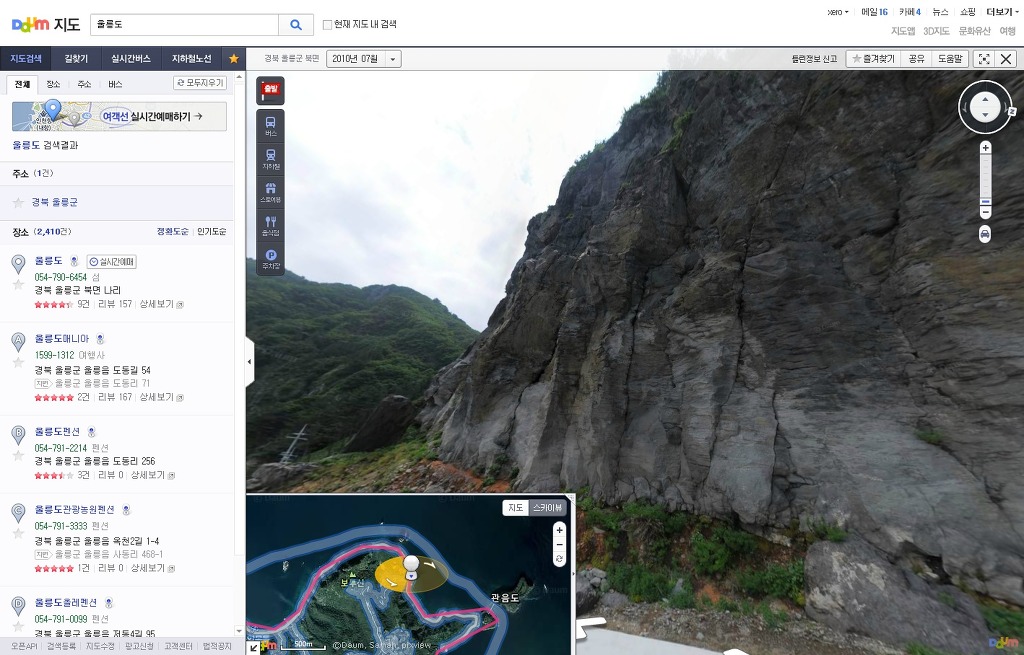This screenshot has height=655, width=1024.
Task: Switch mini map to 스카이뷰
Action: (547, 507)
